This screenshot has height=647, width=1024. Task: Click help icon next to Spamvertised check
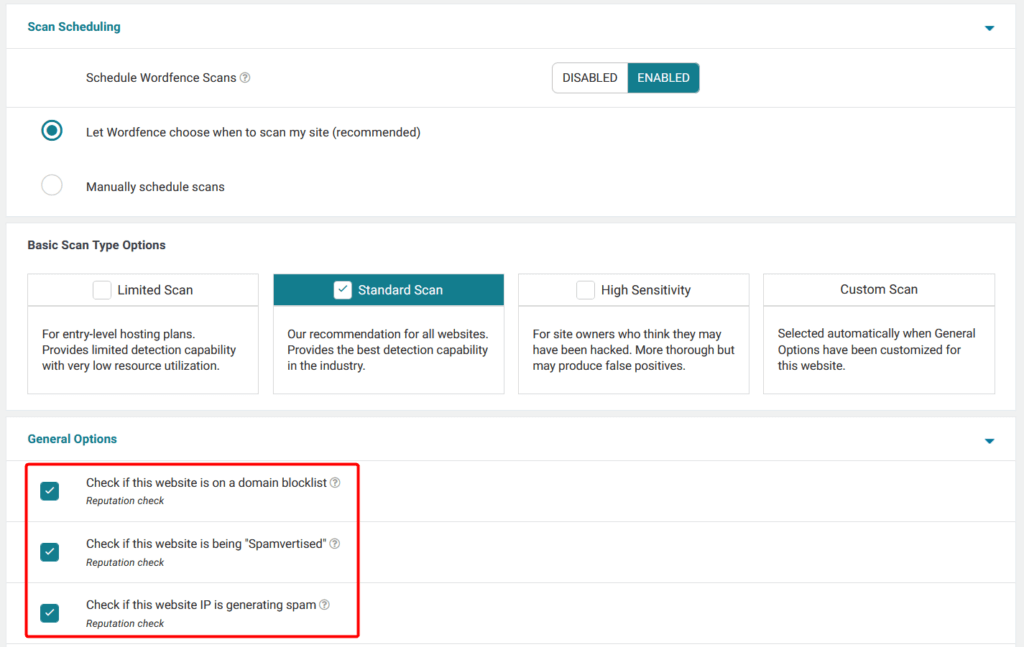(x=335, y=544)
